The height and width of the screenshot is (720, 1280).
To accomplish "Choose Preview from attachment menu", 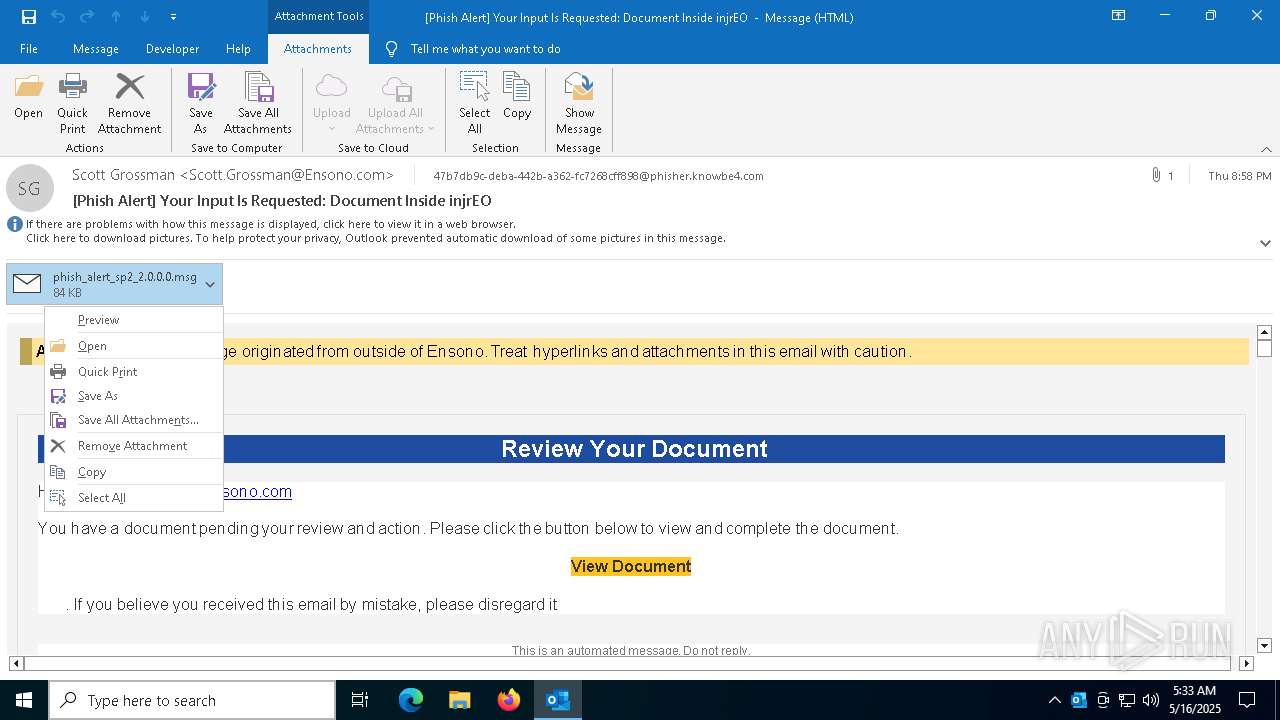I will click(x=134, y=320).
